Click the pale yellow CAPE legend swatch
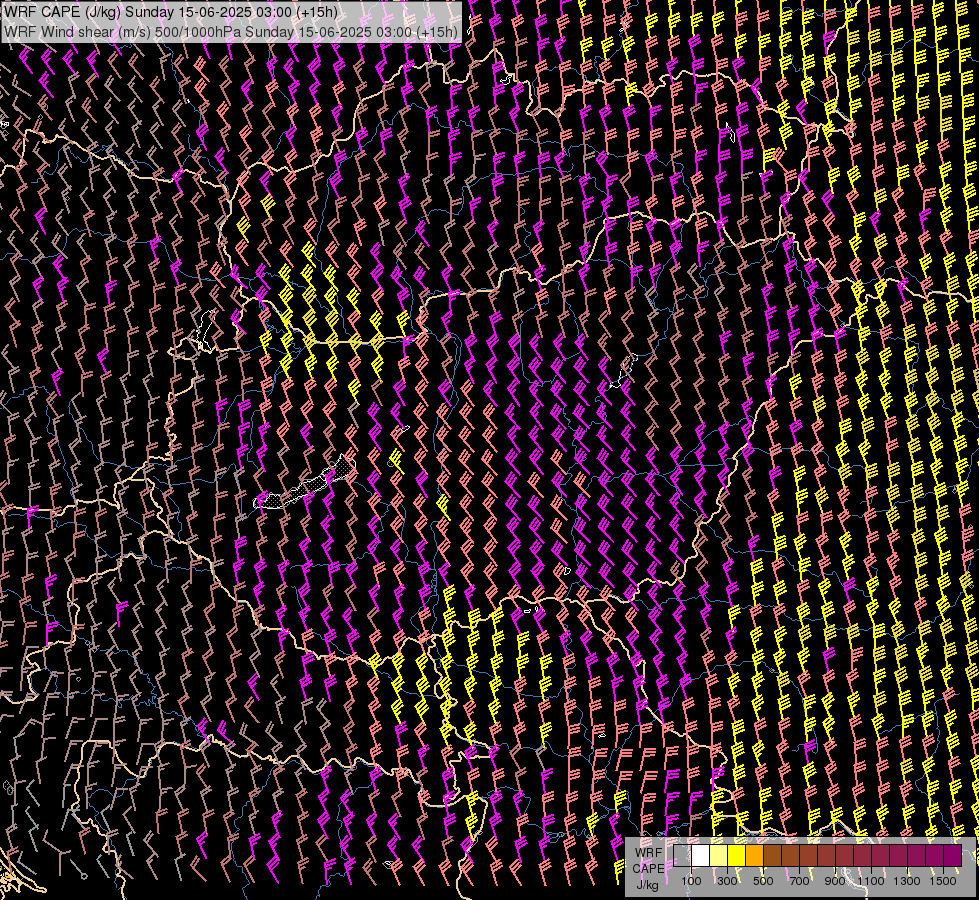This screenshot has width=979, height=900. pyautogui.click(x=719, y=855)
